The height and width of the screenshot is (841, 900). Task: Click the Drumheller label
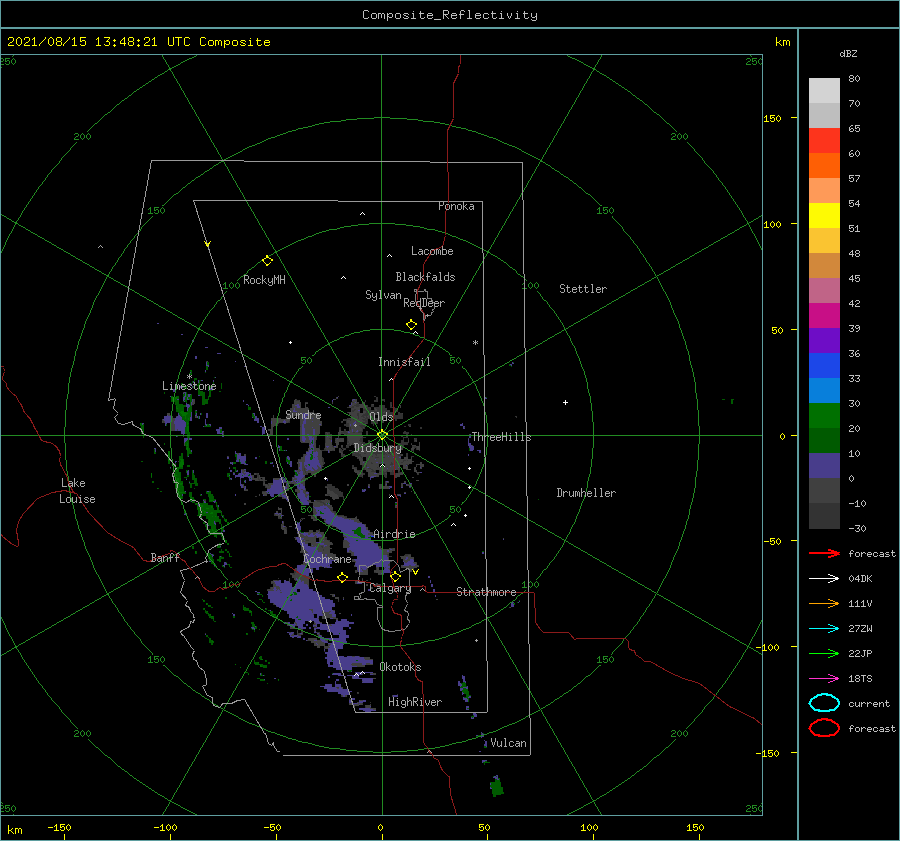(x=586, y=493)
